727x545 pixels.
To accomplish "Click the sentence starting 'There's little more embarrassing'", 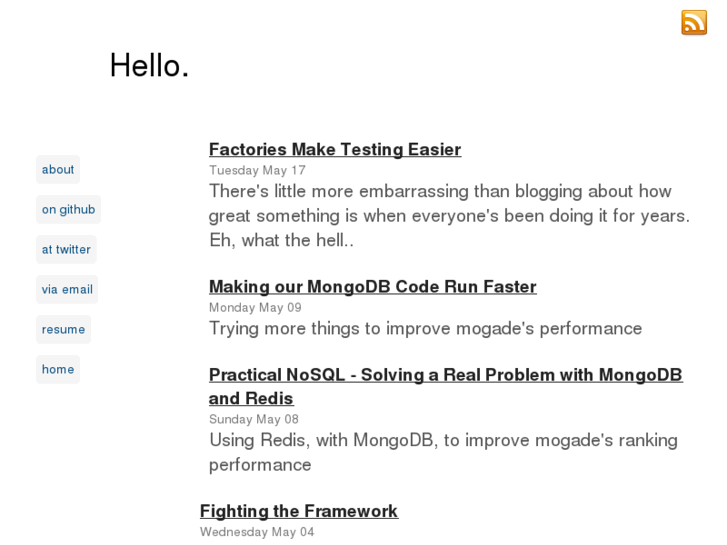I will coord(440,191).
